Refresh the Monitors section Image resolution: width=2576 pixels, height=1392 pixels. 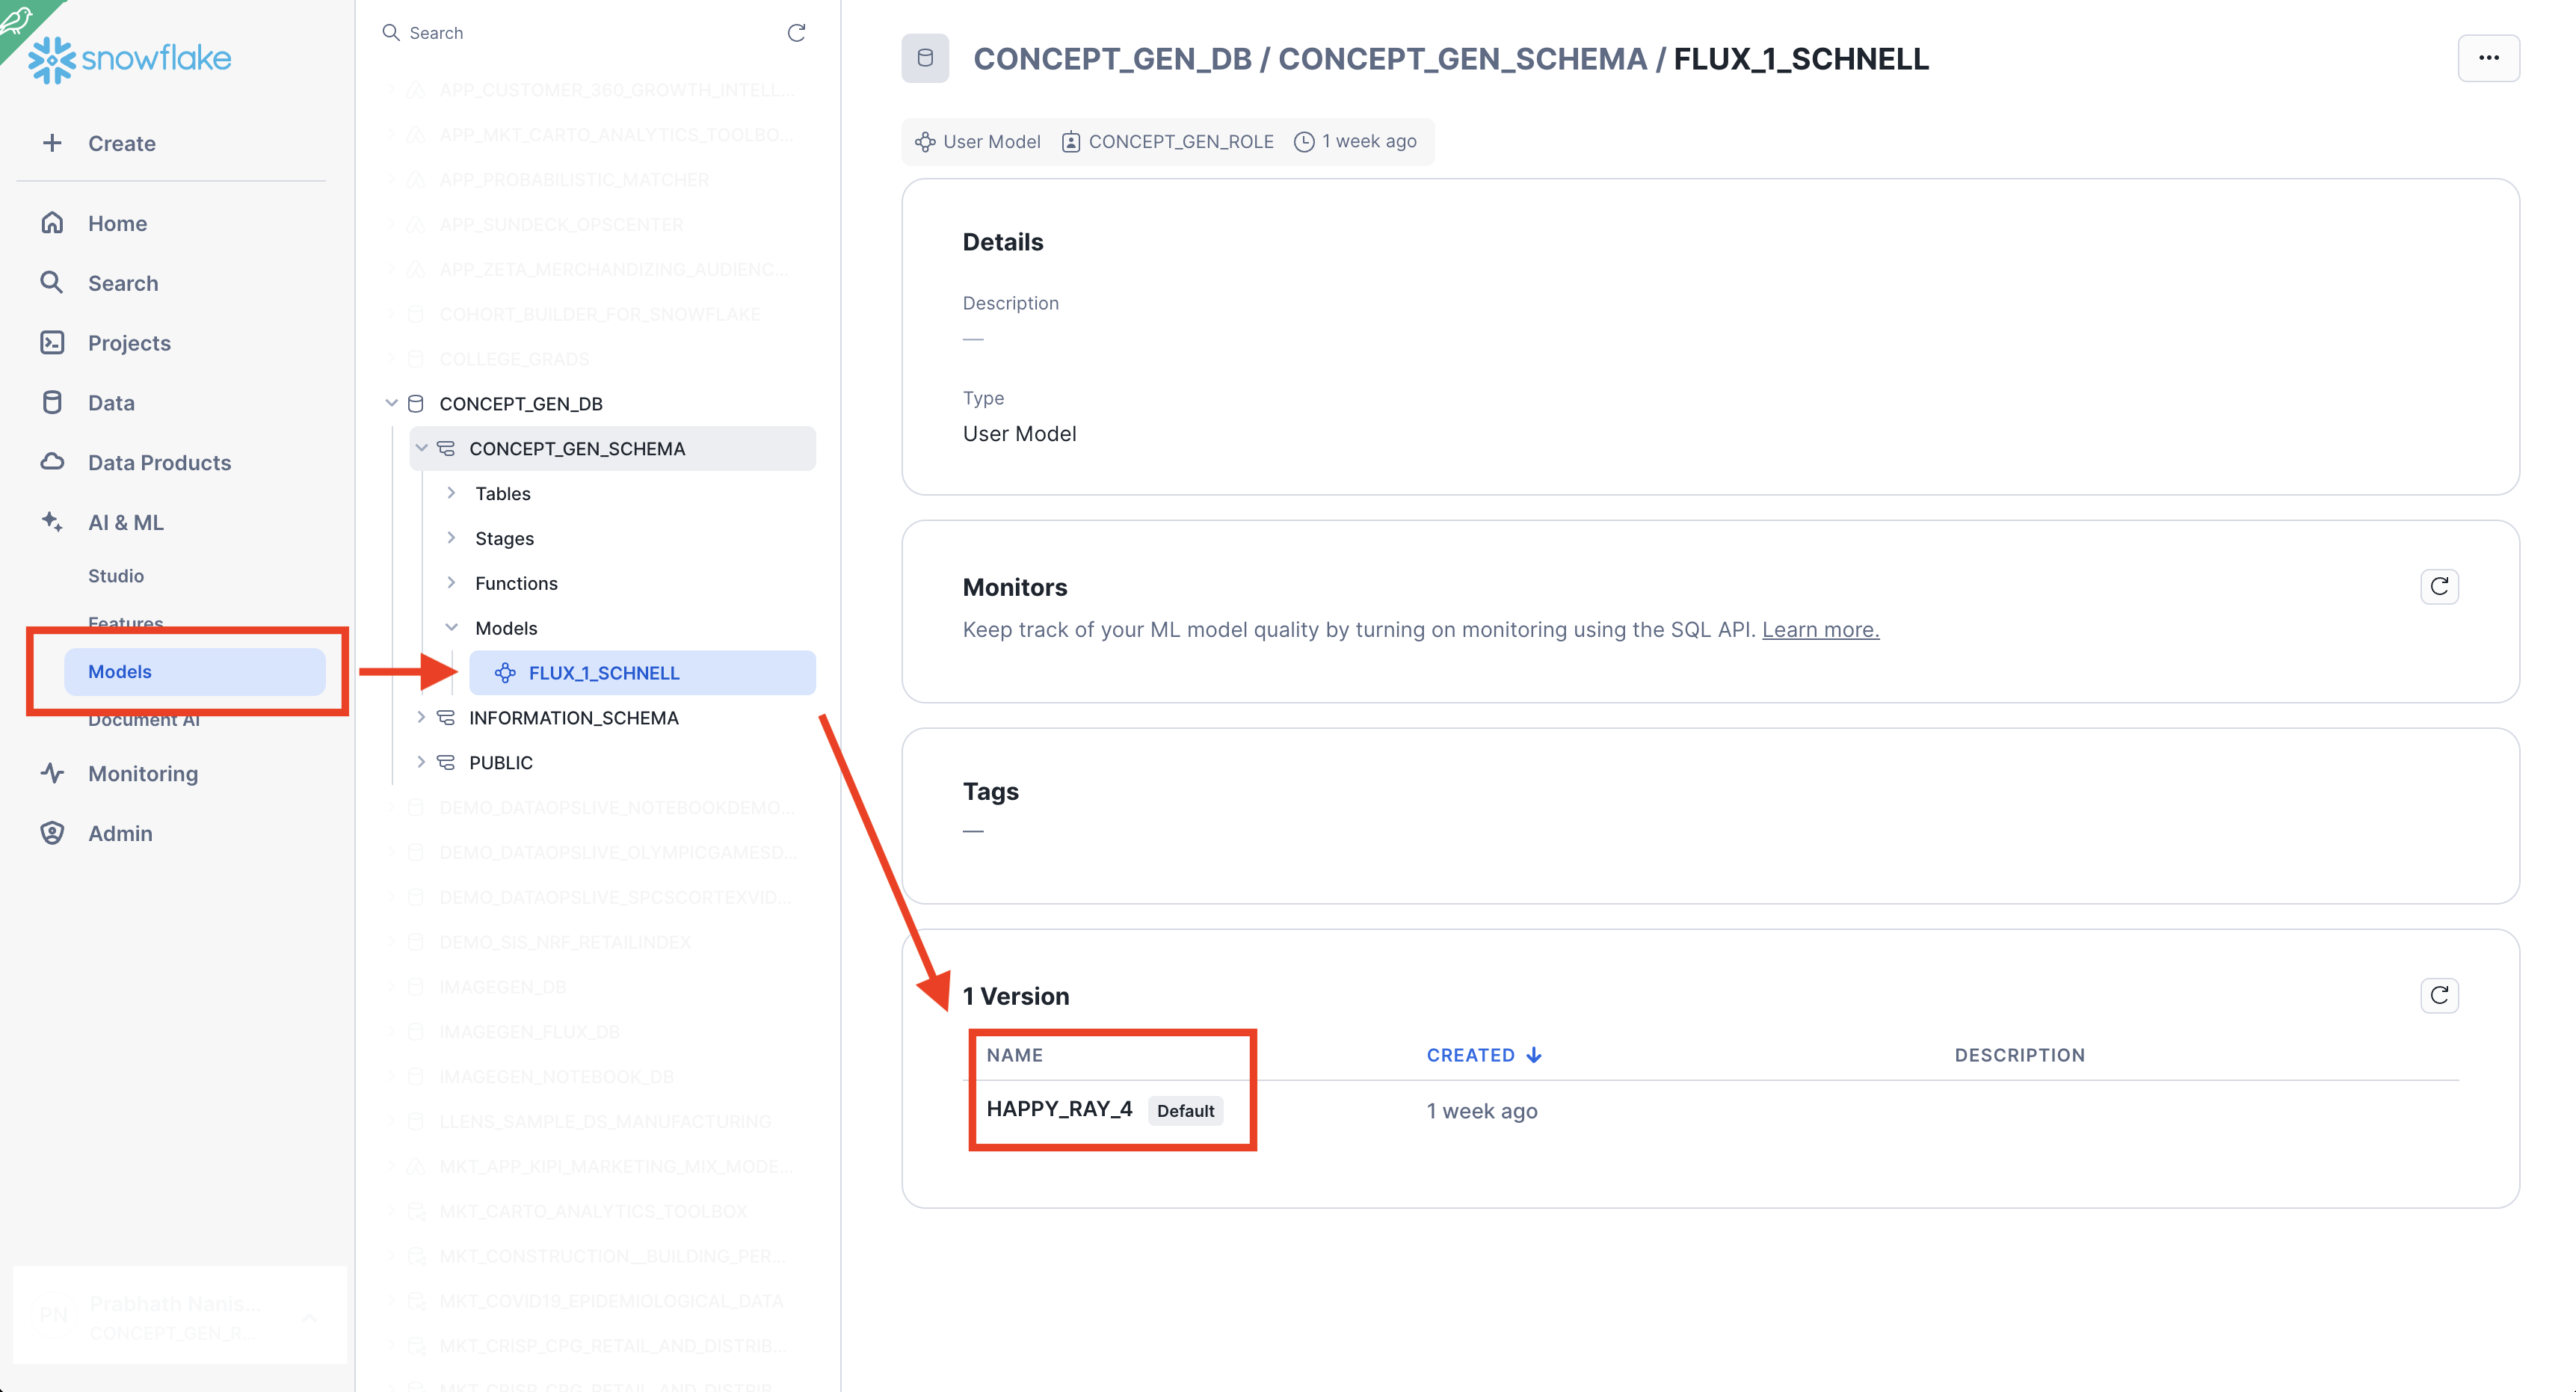2439,586
